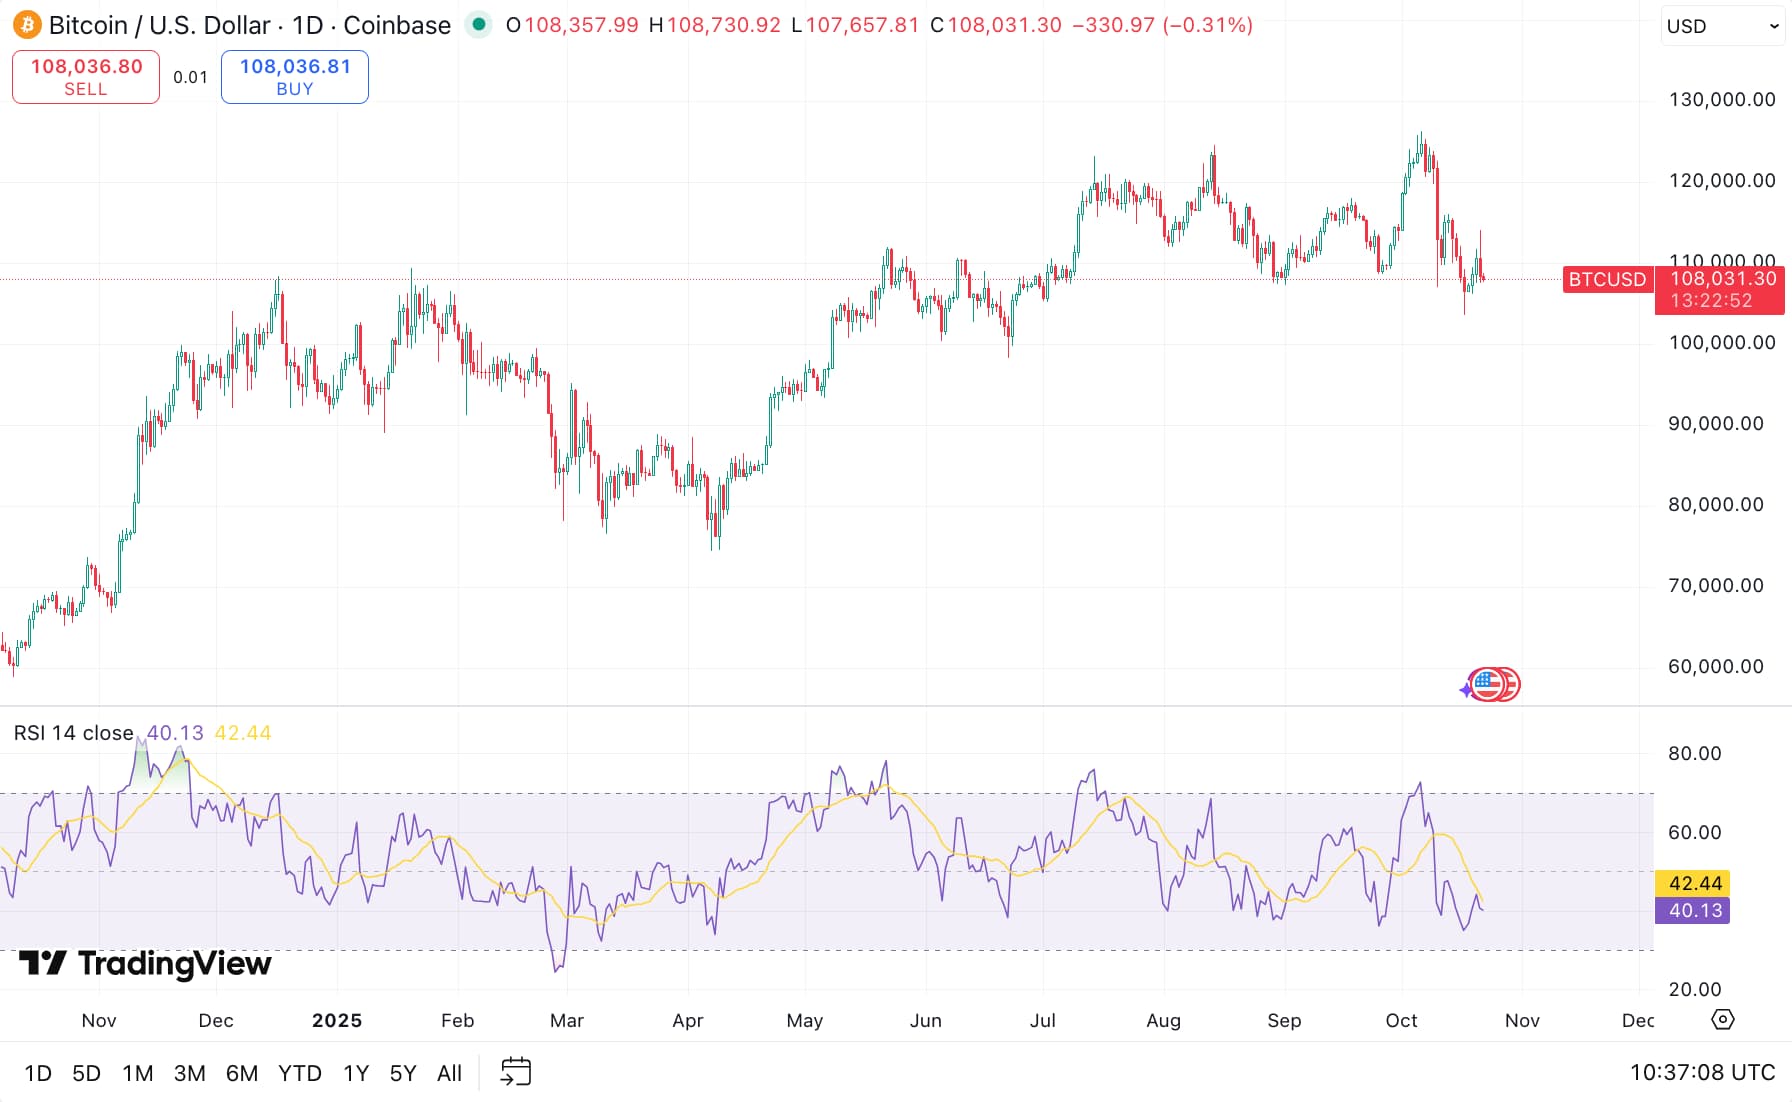Click the TradingView logo
1792x1102 pixels.
point(145,963)
